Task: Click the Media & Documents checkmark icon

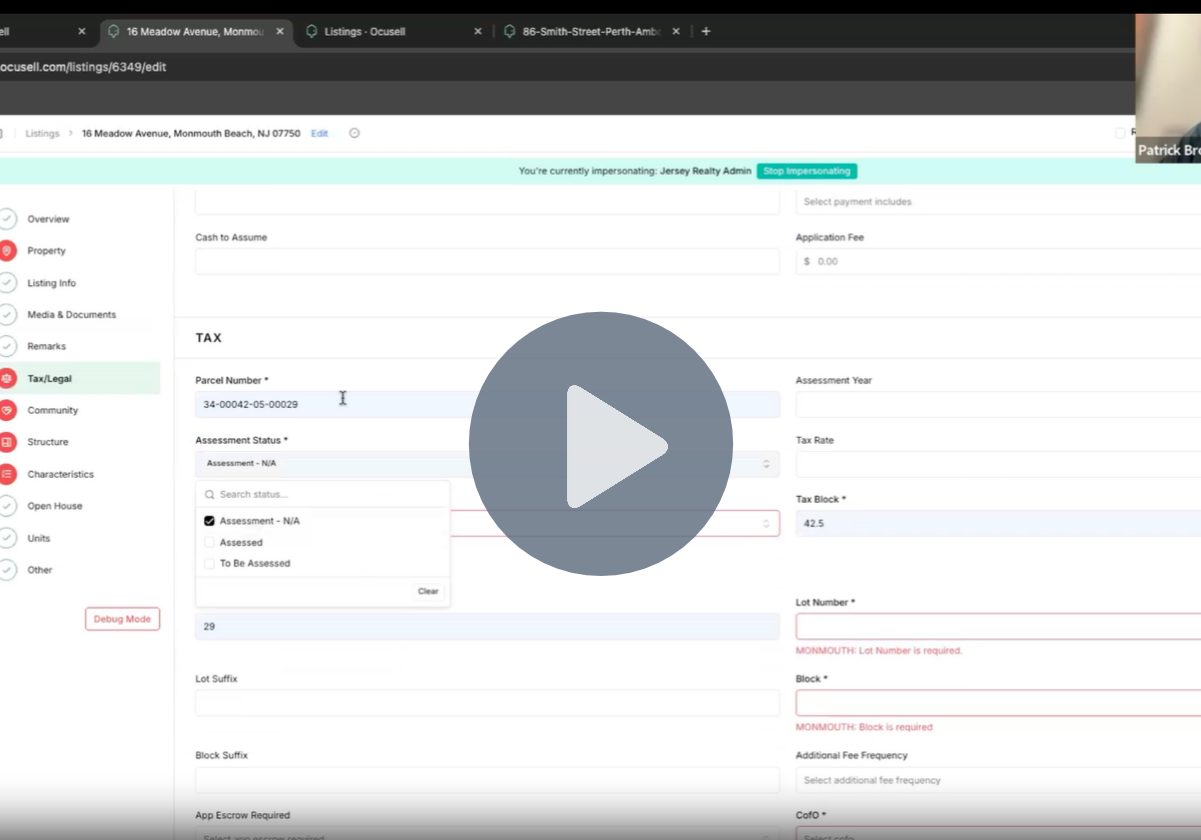Action: coord(7,315)
